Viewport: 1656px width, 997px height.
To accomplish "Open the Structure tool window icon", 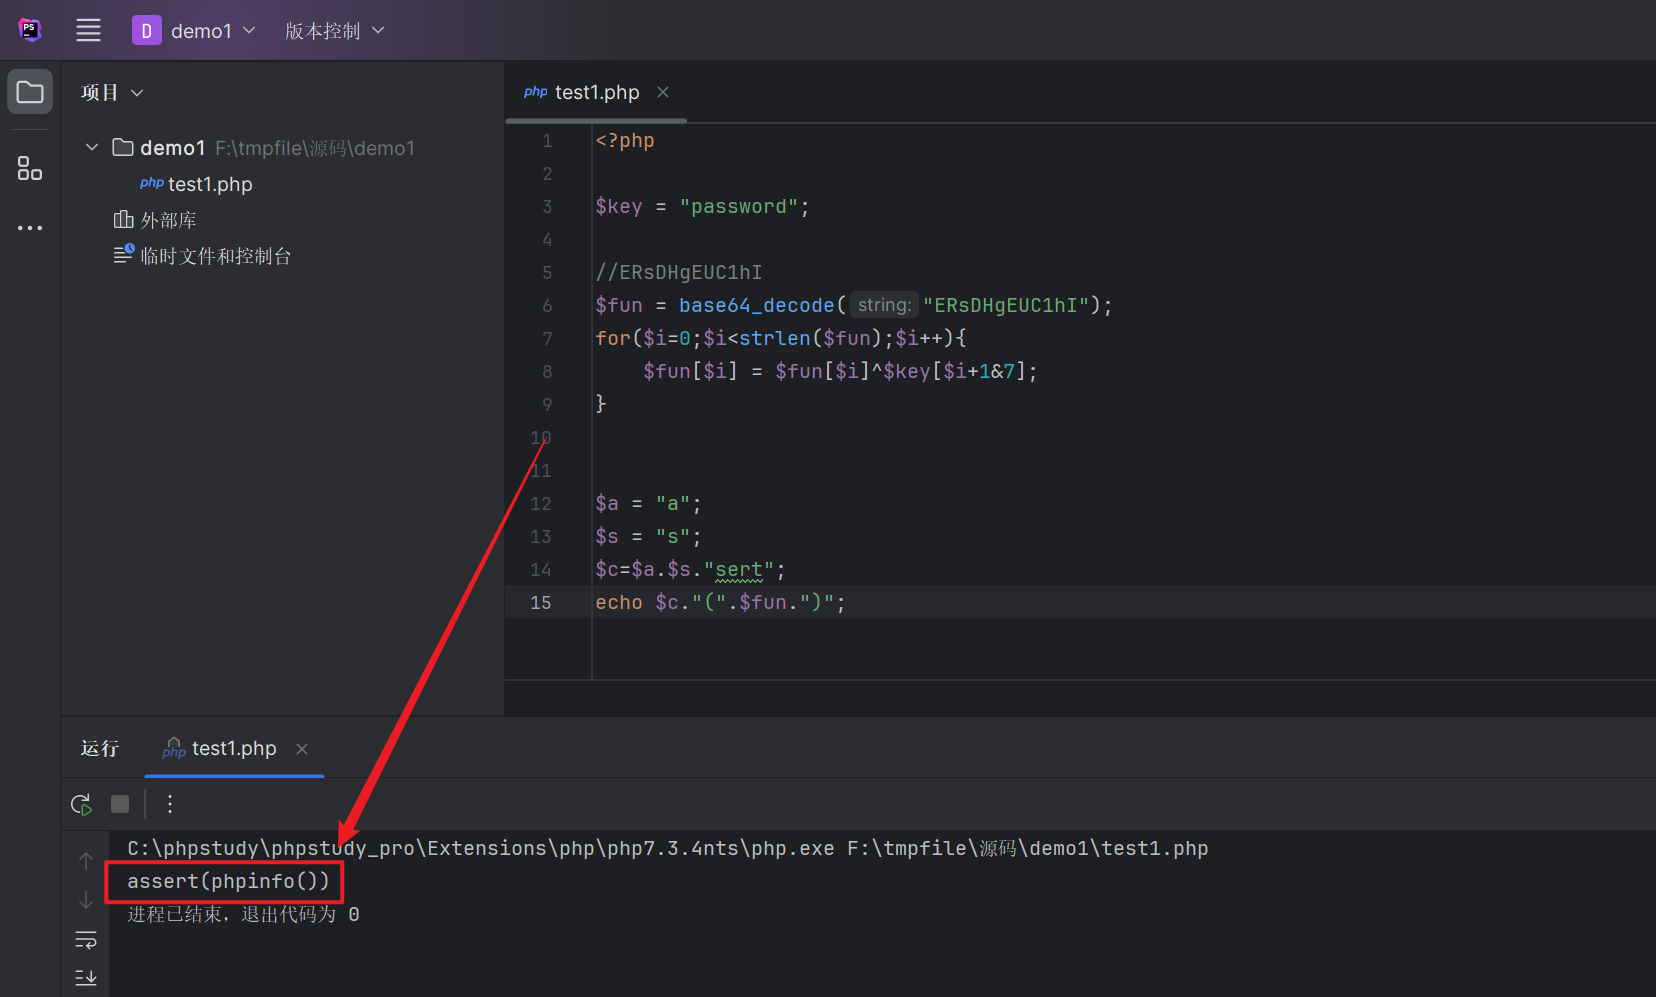I will coord(30,168).
